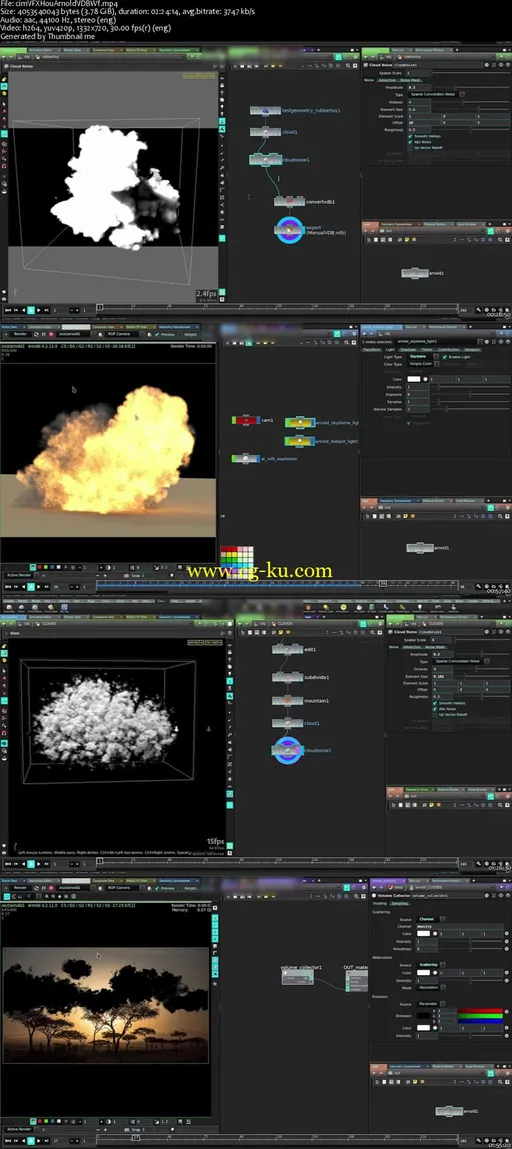Select arnold_skydome_light node
Viewport: 512px width, 1149px height.
pos(300,423)
